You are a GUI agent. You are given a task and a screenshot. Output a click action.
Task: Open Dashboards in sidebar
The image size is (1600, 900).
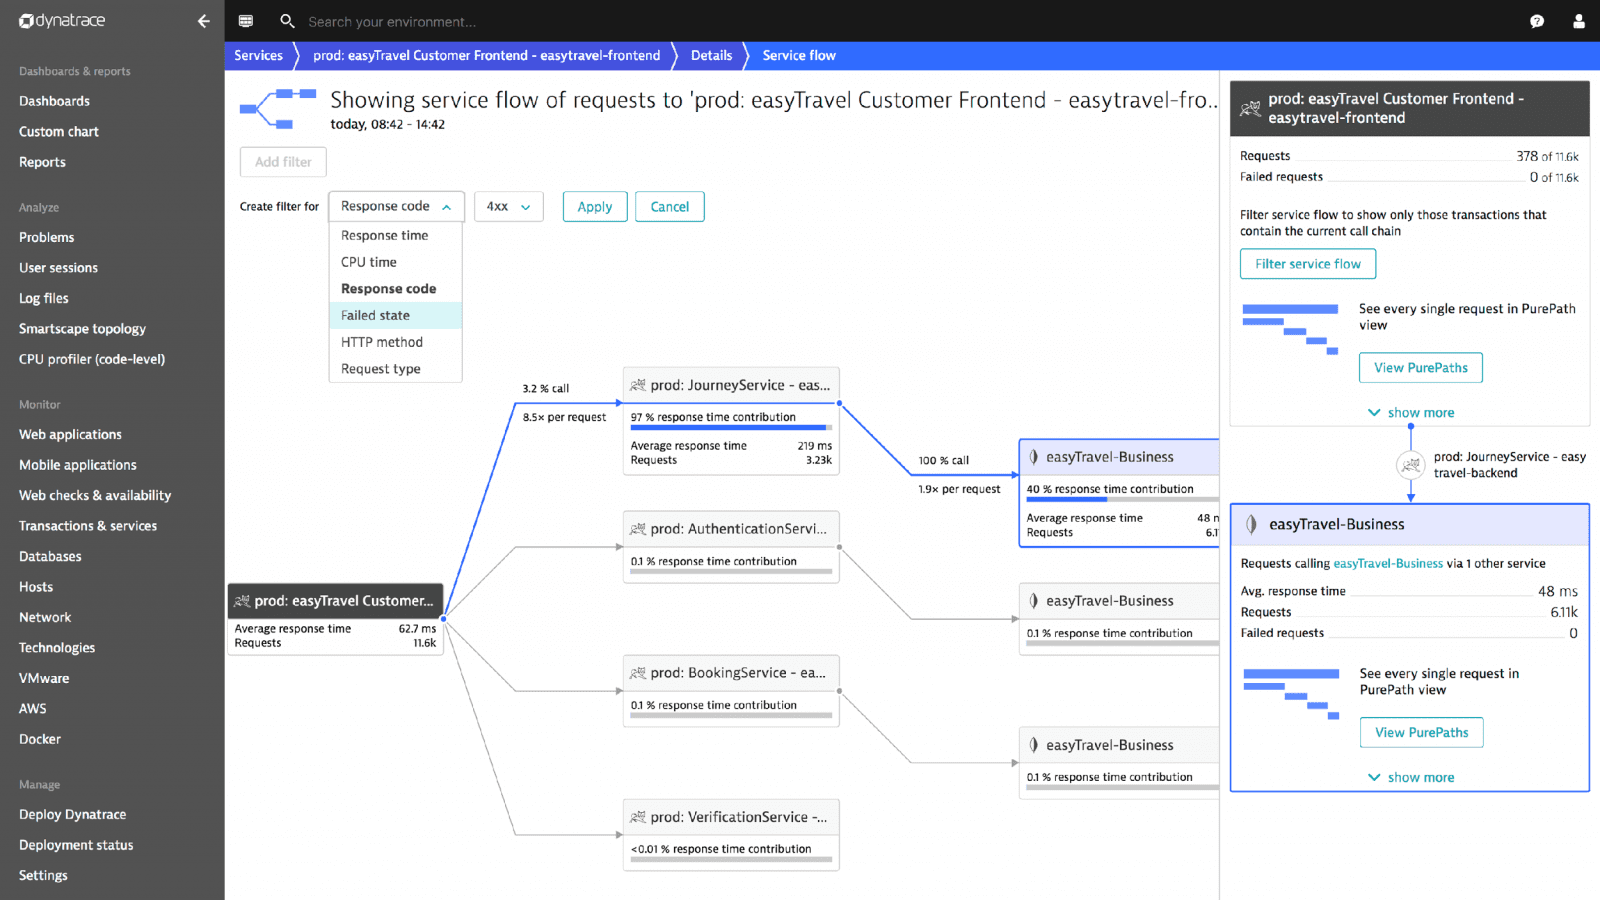click(x=54, y=101)
